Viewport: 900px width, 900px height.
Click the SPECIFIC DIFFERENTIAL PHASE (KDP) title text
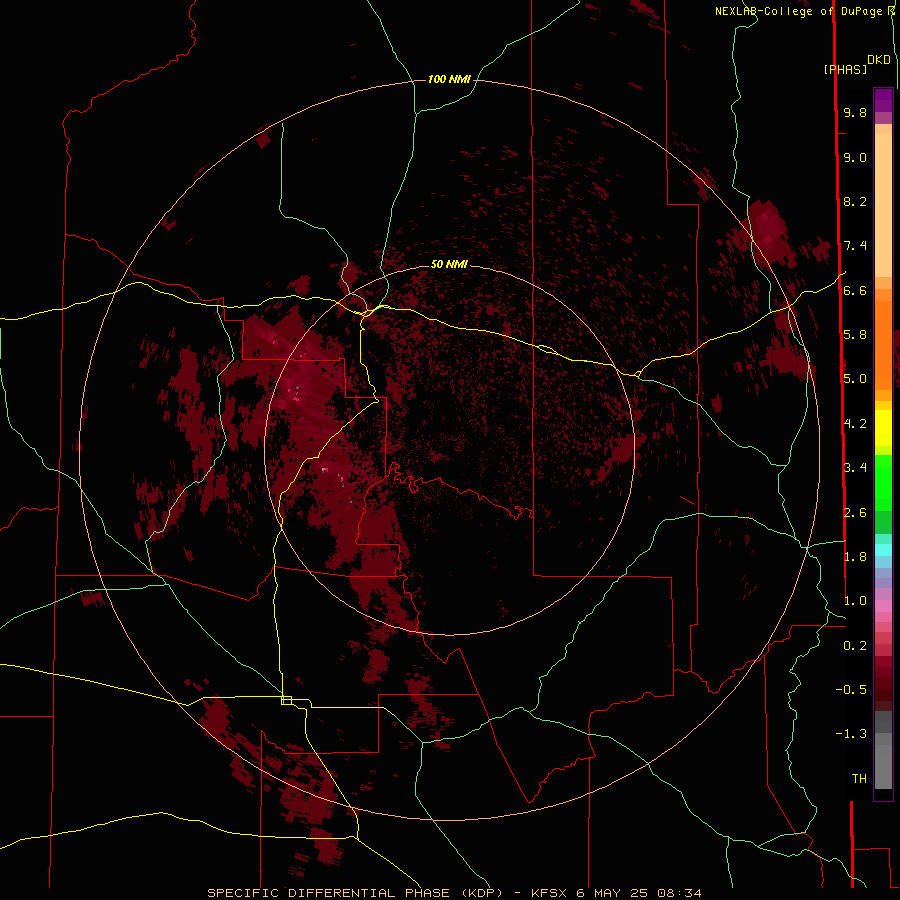pos(356,893)
